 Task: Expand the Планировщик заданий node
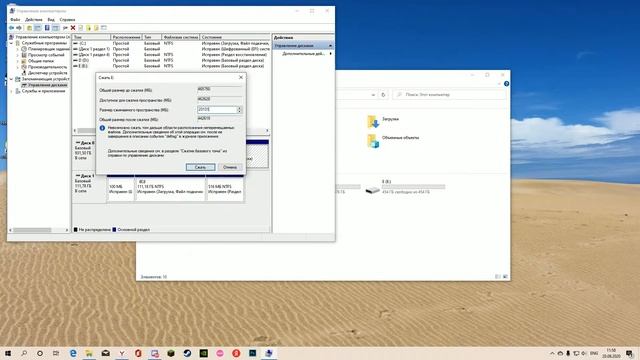18,49
